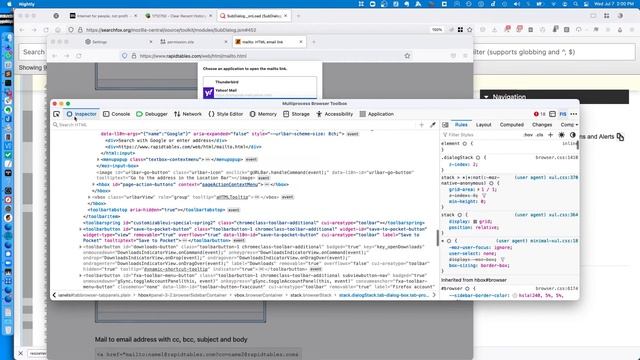Open the Console panel tab

point(116,114)
